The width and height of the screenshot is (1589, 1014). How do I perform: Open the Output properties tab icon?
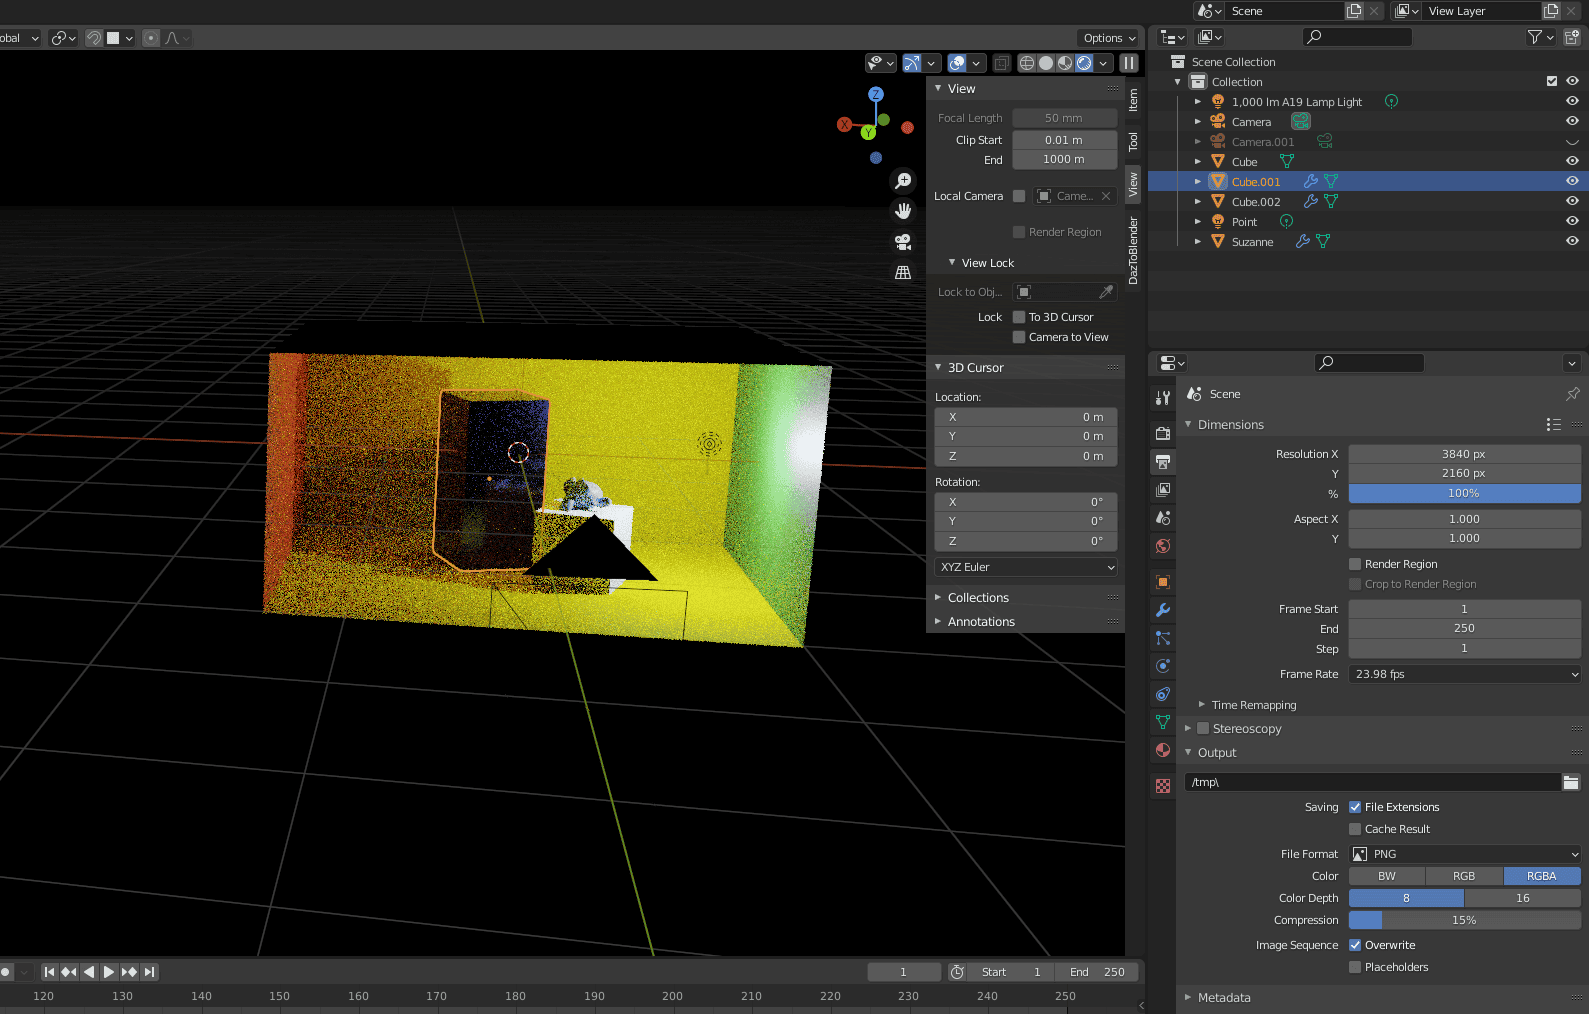pyautogui.click(x=1163, y=462)
